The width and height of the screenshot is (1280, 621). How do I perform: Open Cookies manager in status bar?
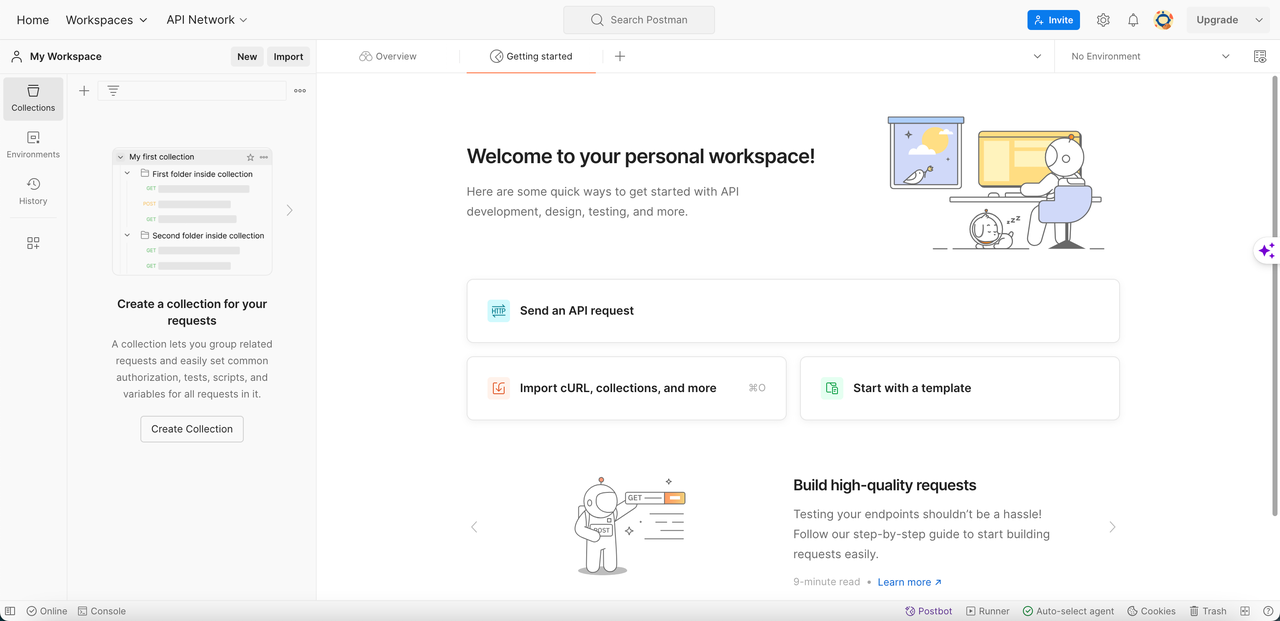pos(1151,611)
